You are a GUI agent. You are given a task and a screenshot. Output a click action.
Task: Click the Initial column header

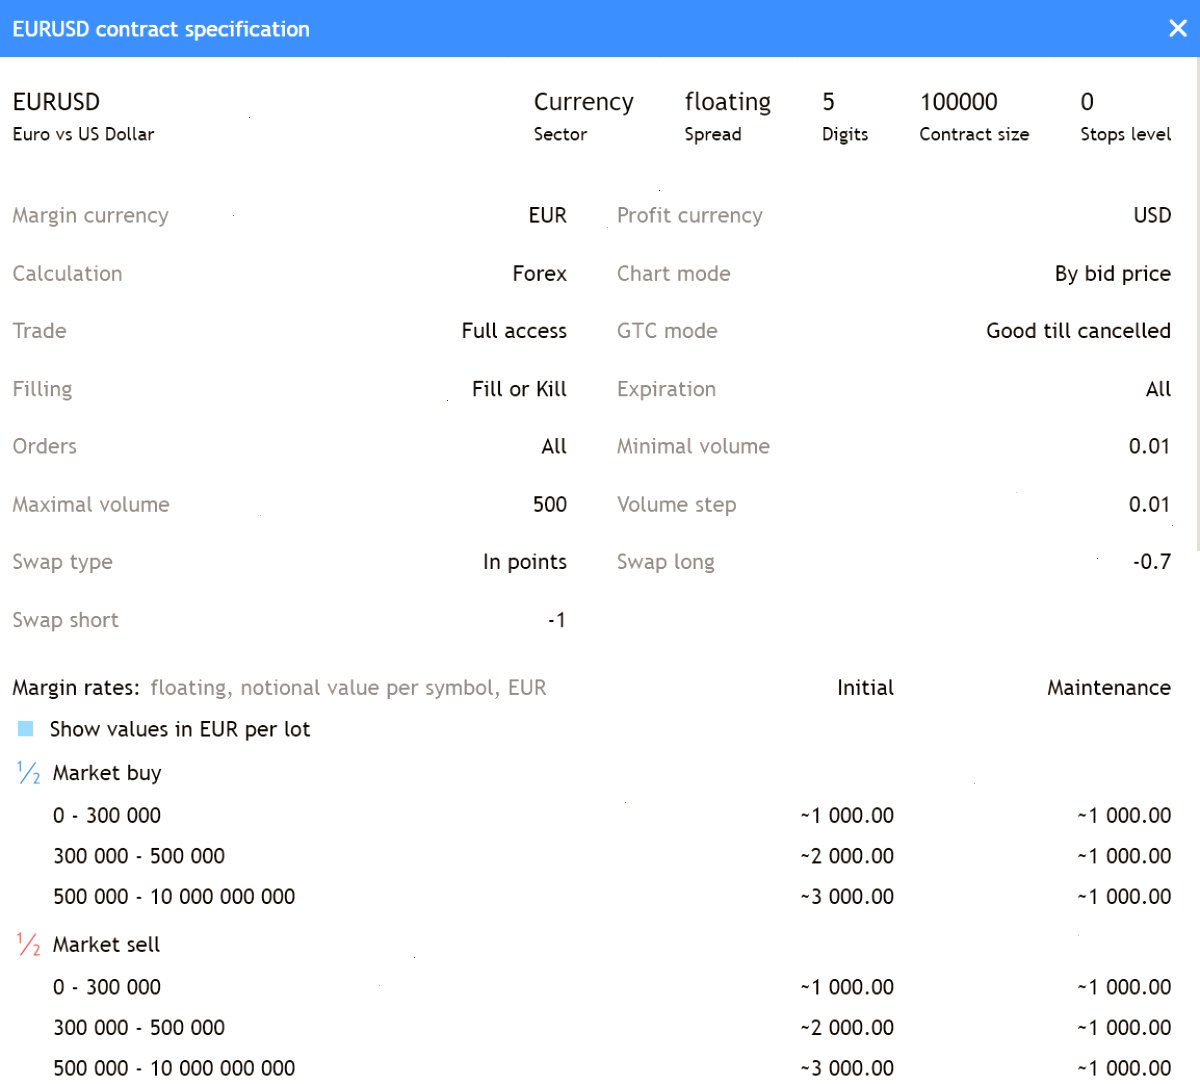[865, 688]
